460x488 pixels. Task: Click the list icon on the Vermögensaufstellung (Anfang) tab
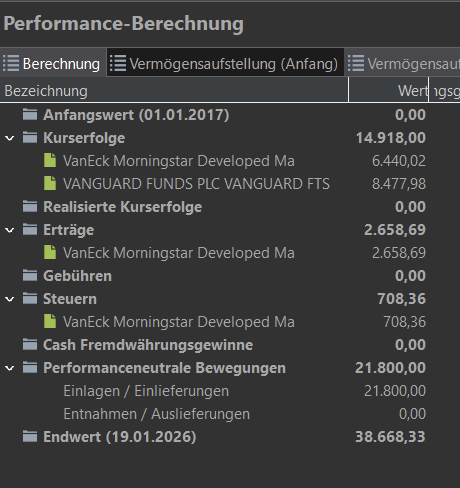(118, 63)
